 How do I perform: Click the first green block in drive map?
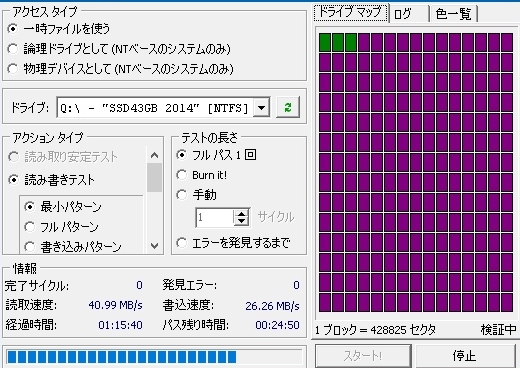(x=325, y=42)
